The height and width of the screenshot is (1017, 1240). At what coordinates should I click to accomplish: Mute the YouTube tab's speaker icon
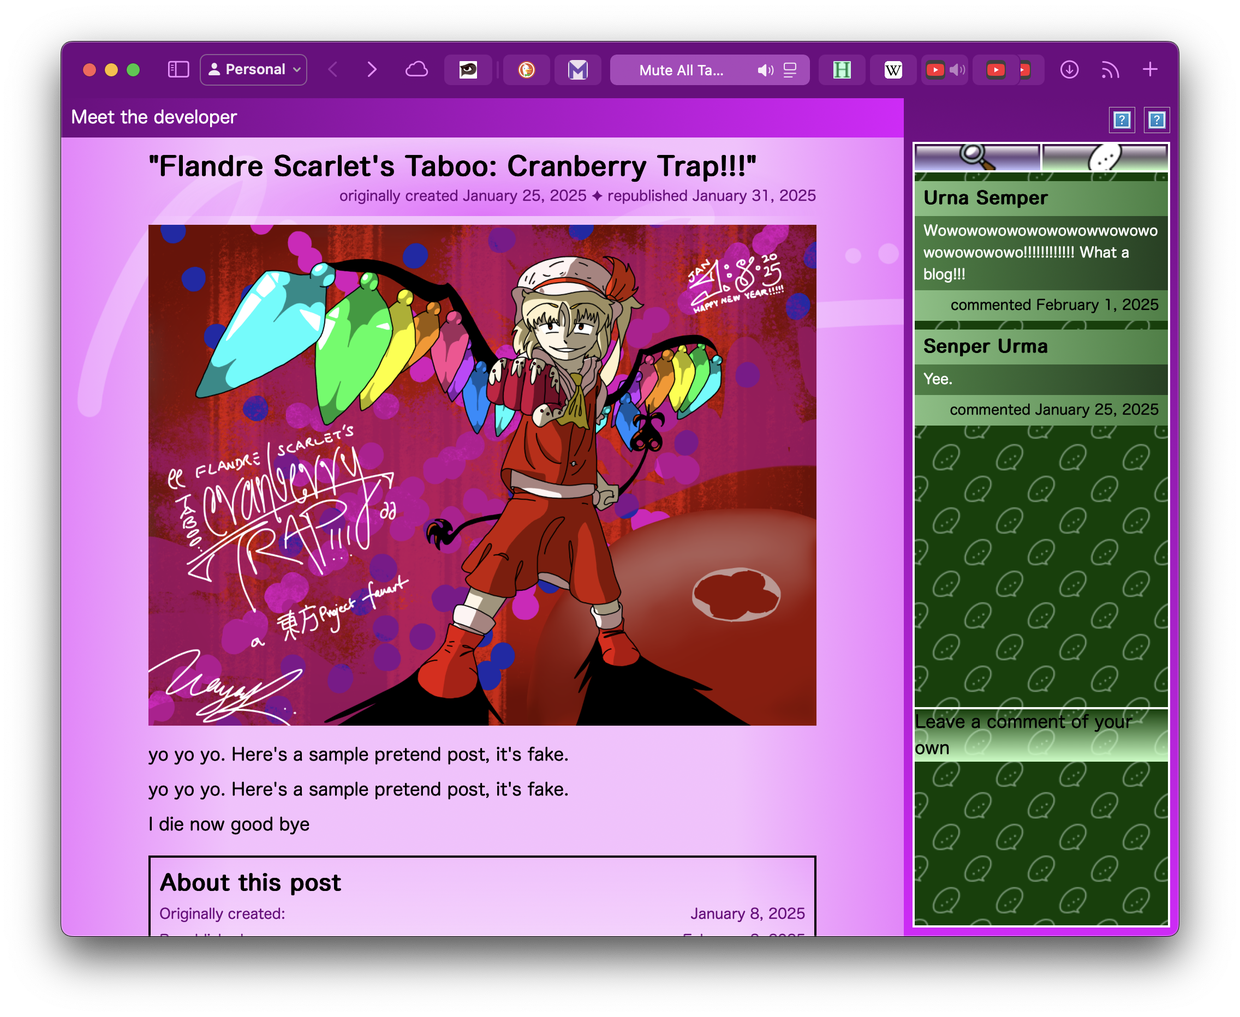[957, 70]
